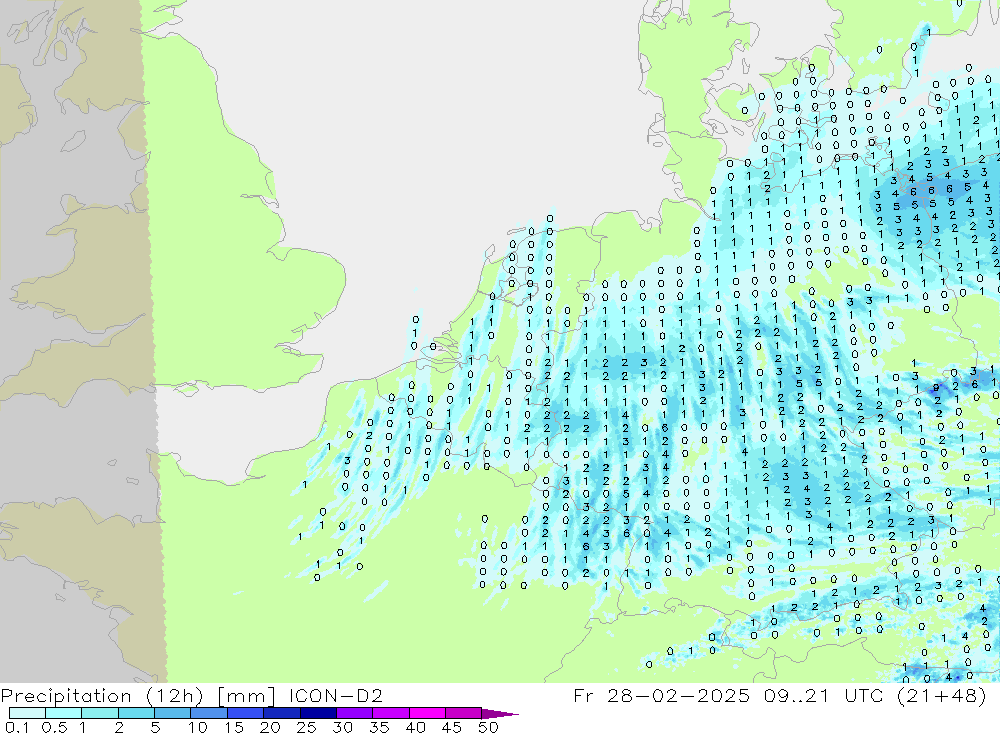Click the 'Precipitation (12h)' title text
Viewport: 1000px width, 733px height.
[x=102, y=696]
